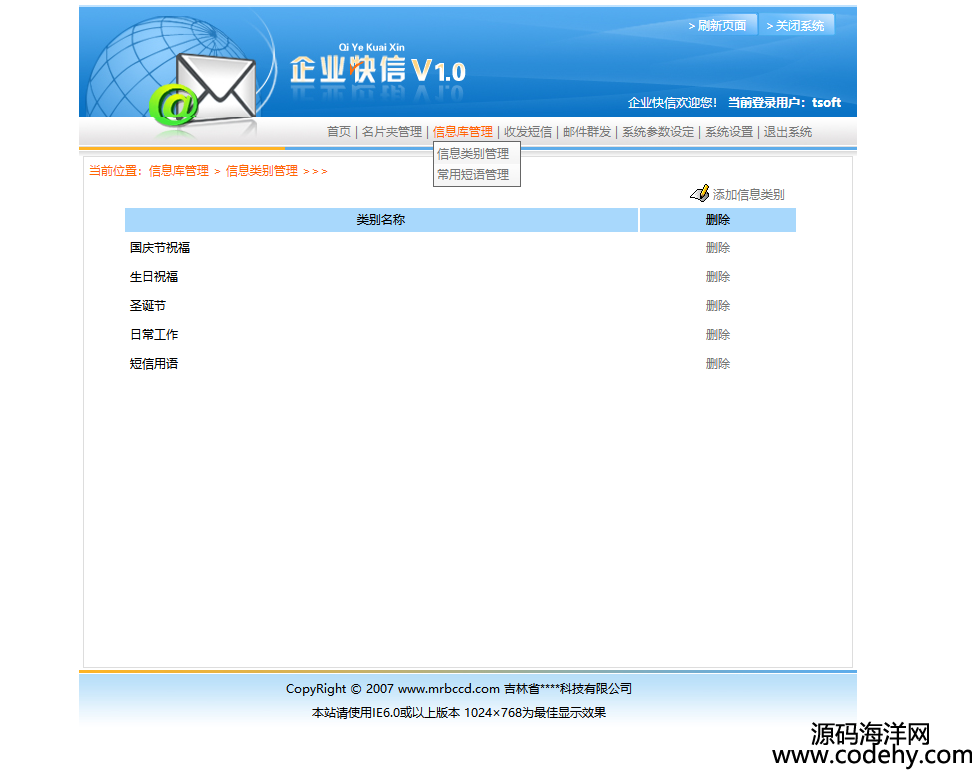
Task: Click 关闭系统 button
Action: [x=796, y=26]
